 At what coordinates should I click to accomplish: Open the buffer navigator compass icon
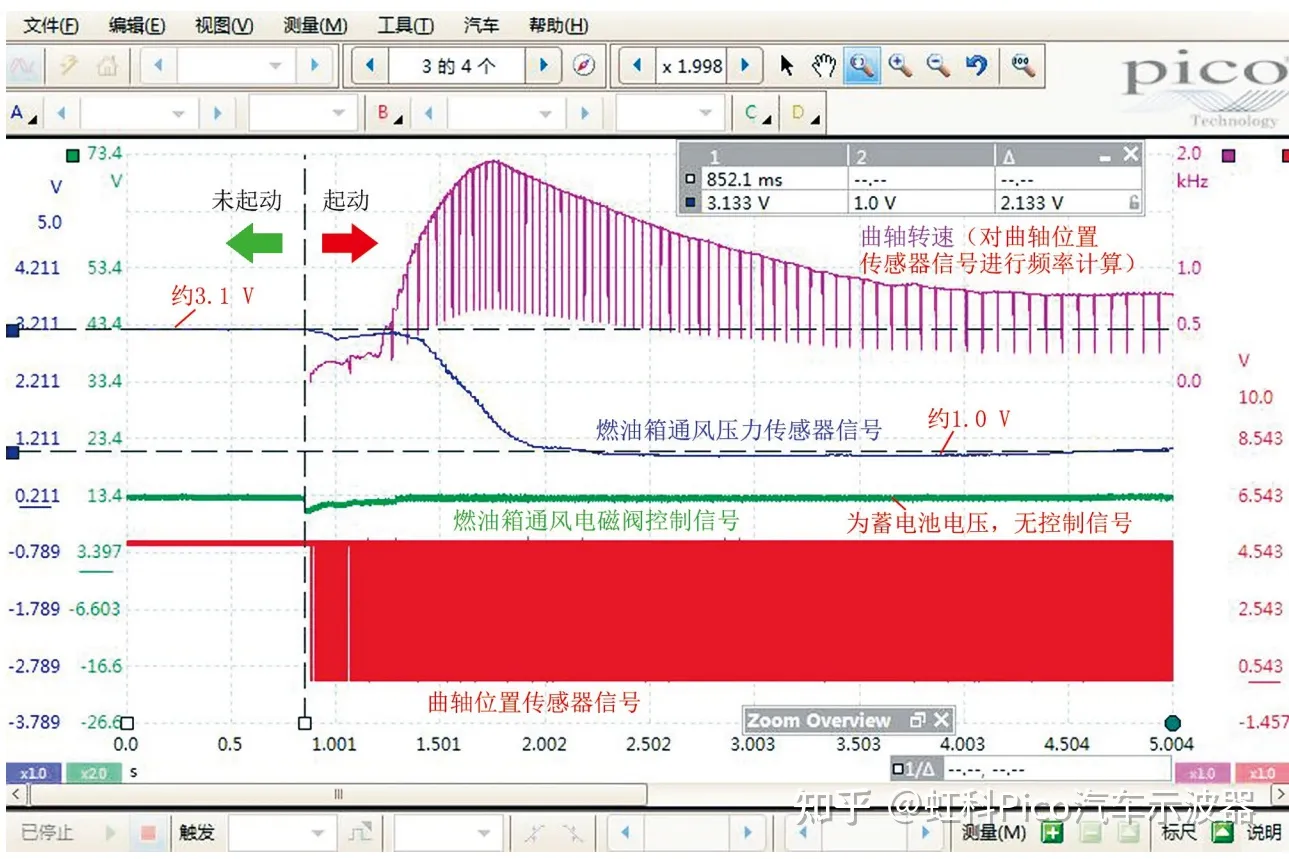coord(585,66)
